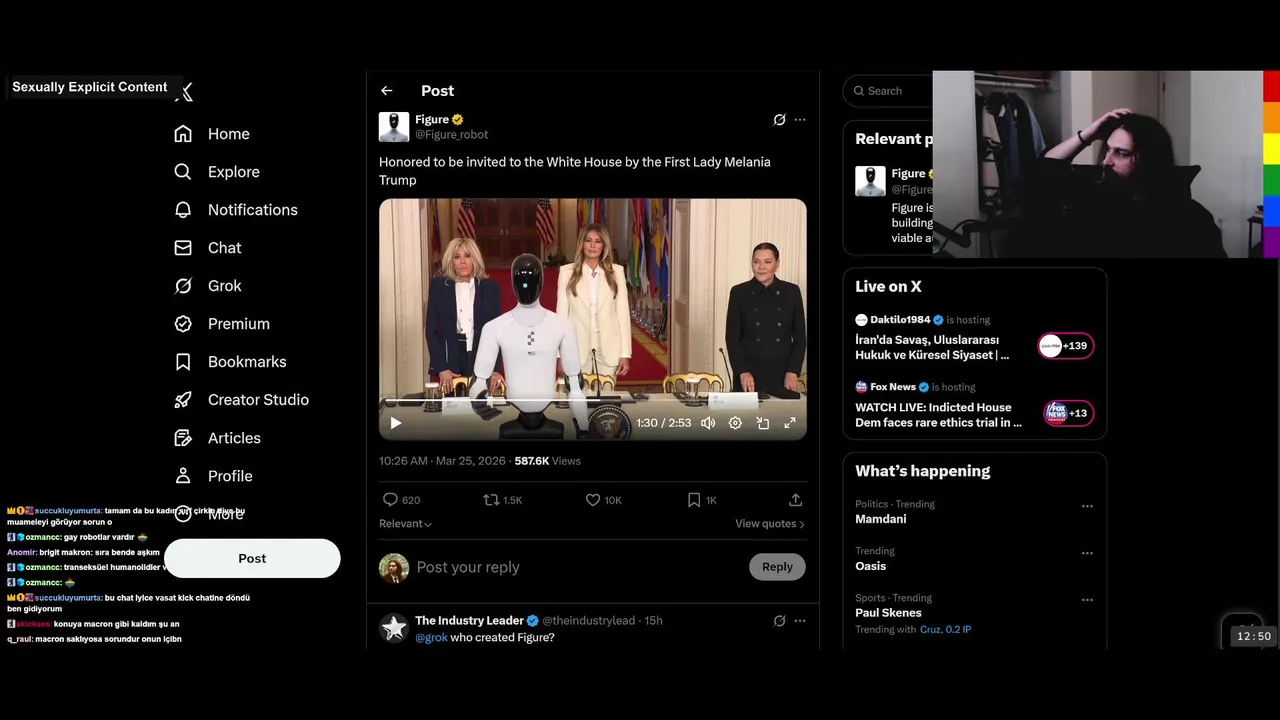
Task: Click the Bookmarks ribbon icon
Action: click(183, 362)
